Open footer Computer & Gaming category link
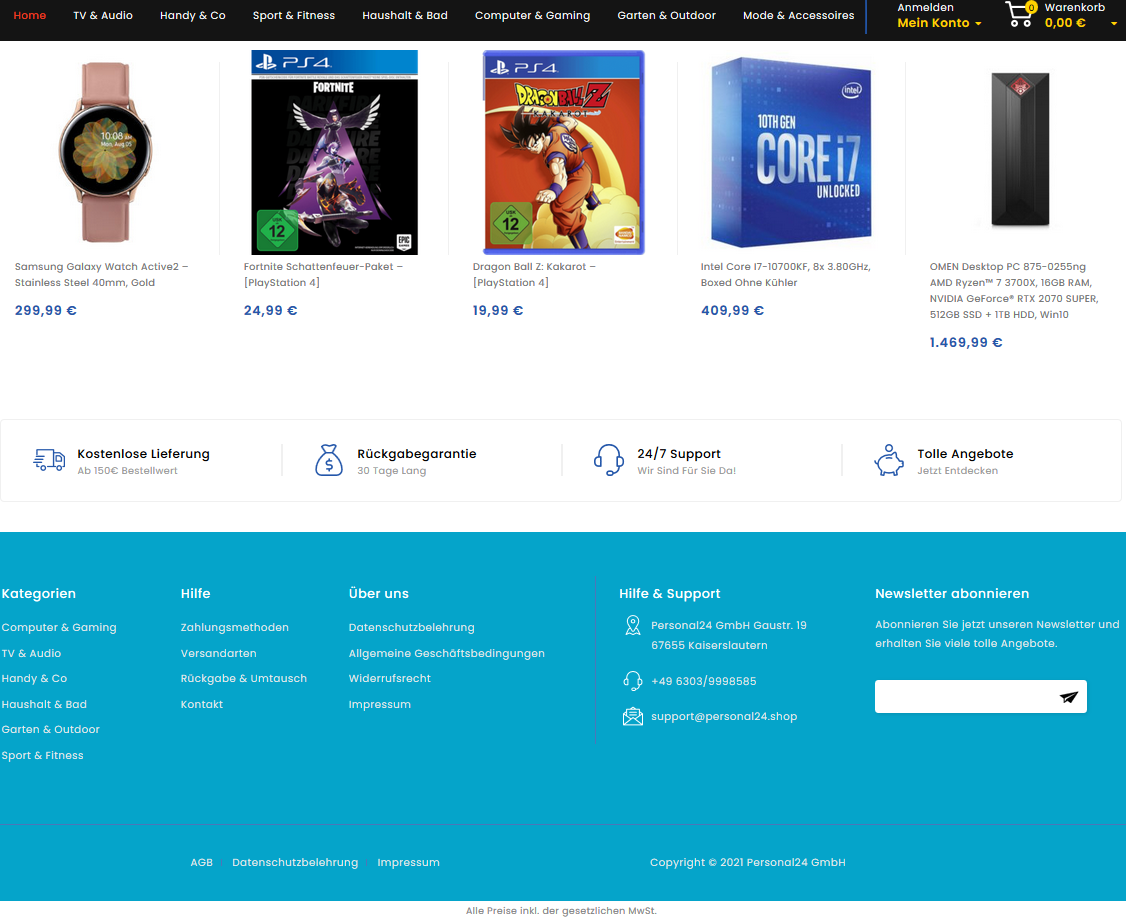The image size is (1126, 920). coord(59,627)
